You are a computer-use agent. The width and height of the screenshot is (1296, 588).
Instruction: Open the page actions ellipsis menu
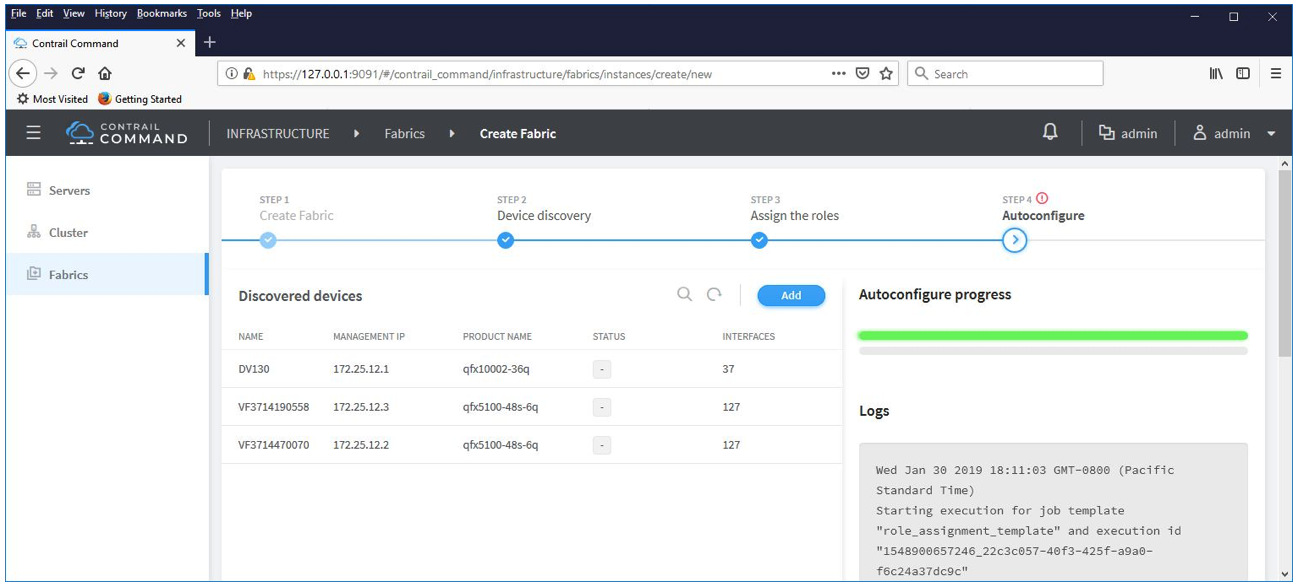pos(838,74)
